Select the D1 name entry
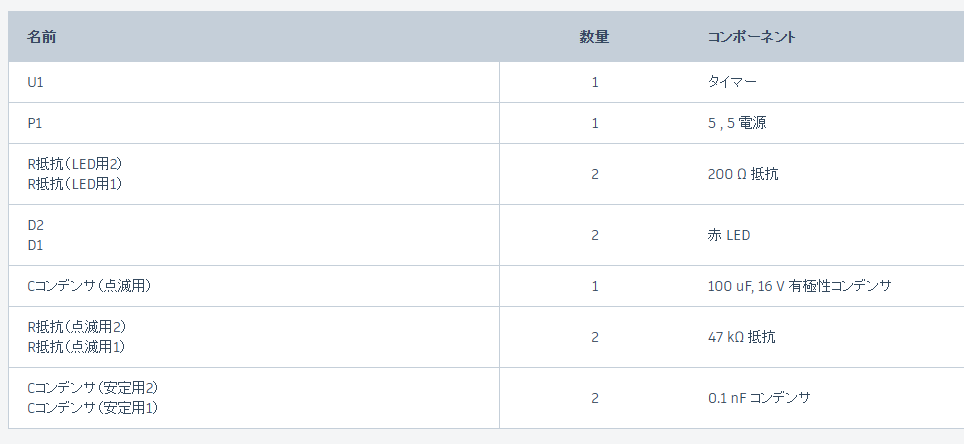 pyautogui.click(x=36, y=245)
